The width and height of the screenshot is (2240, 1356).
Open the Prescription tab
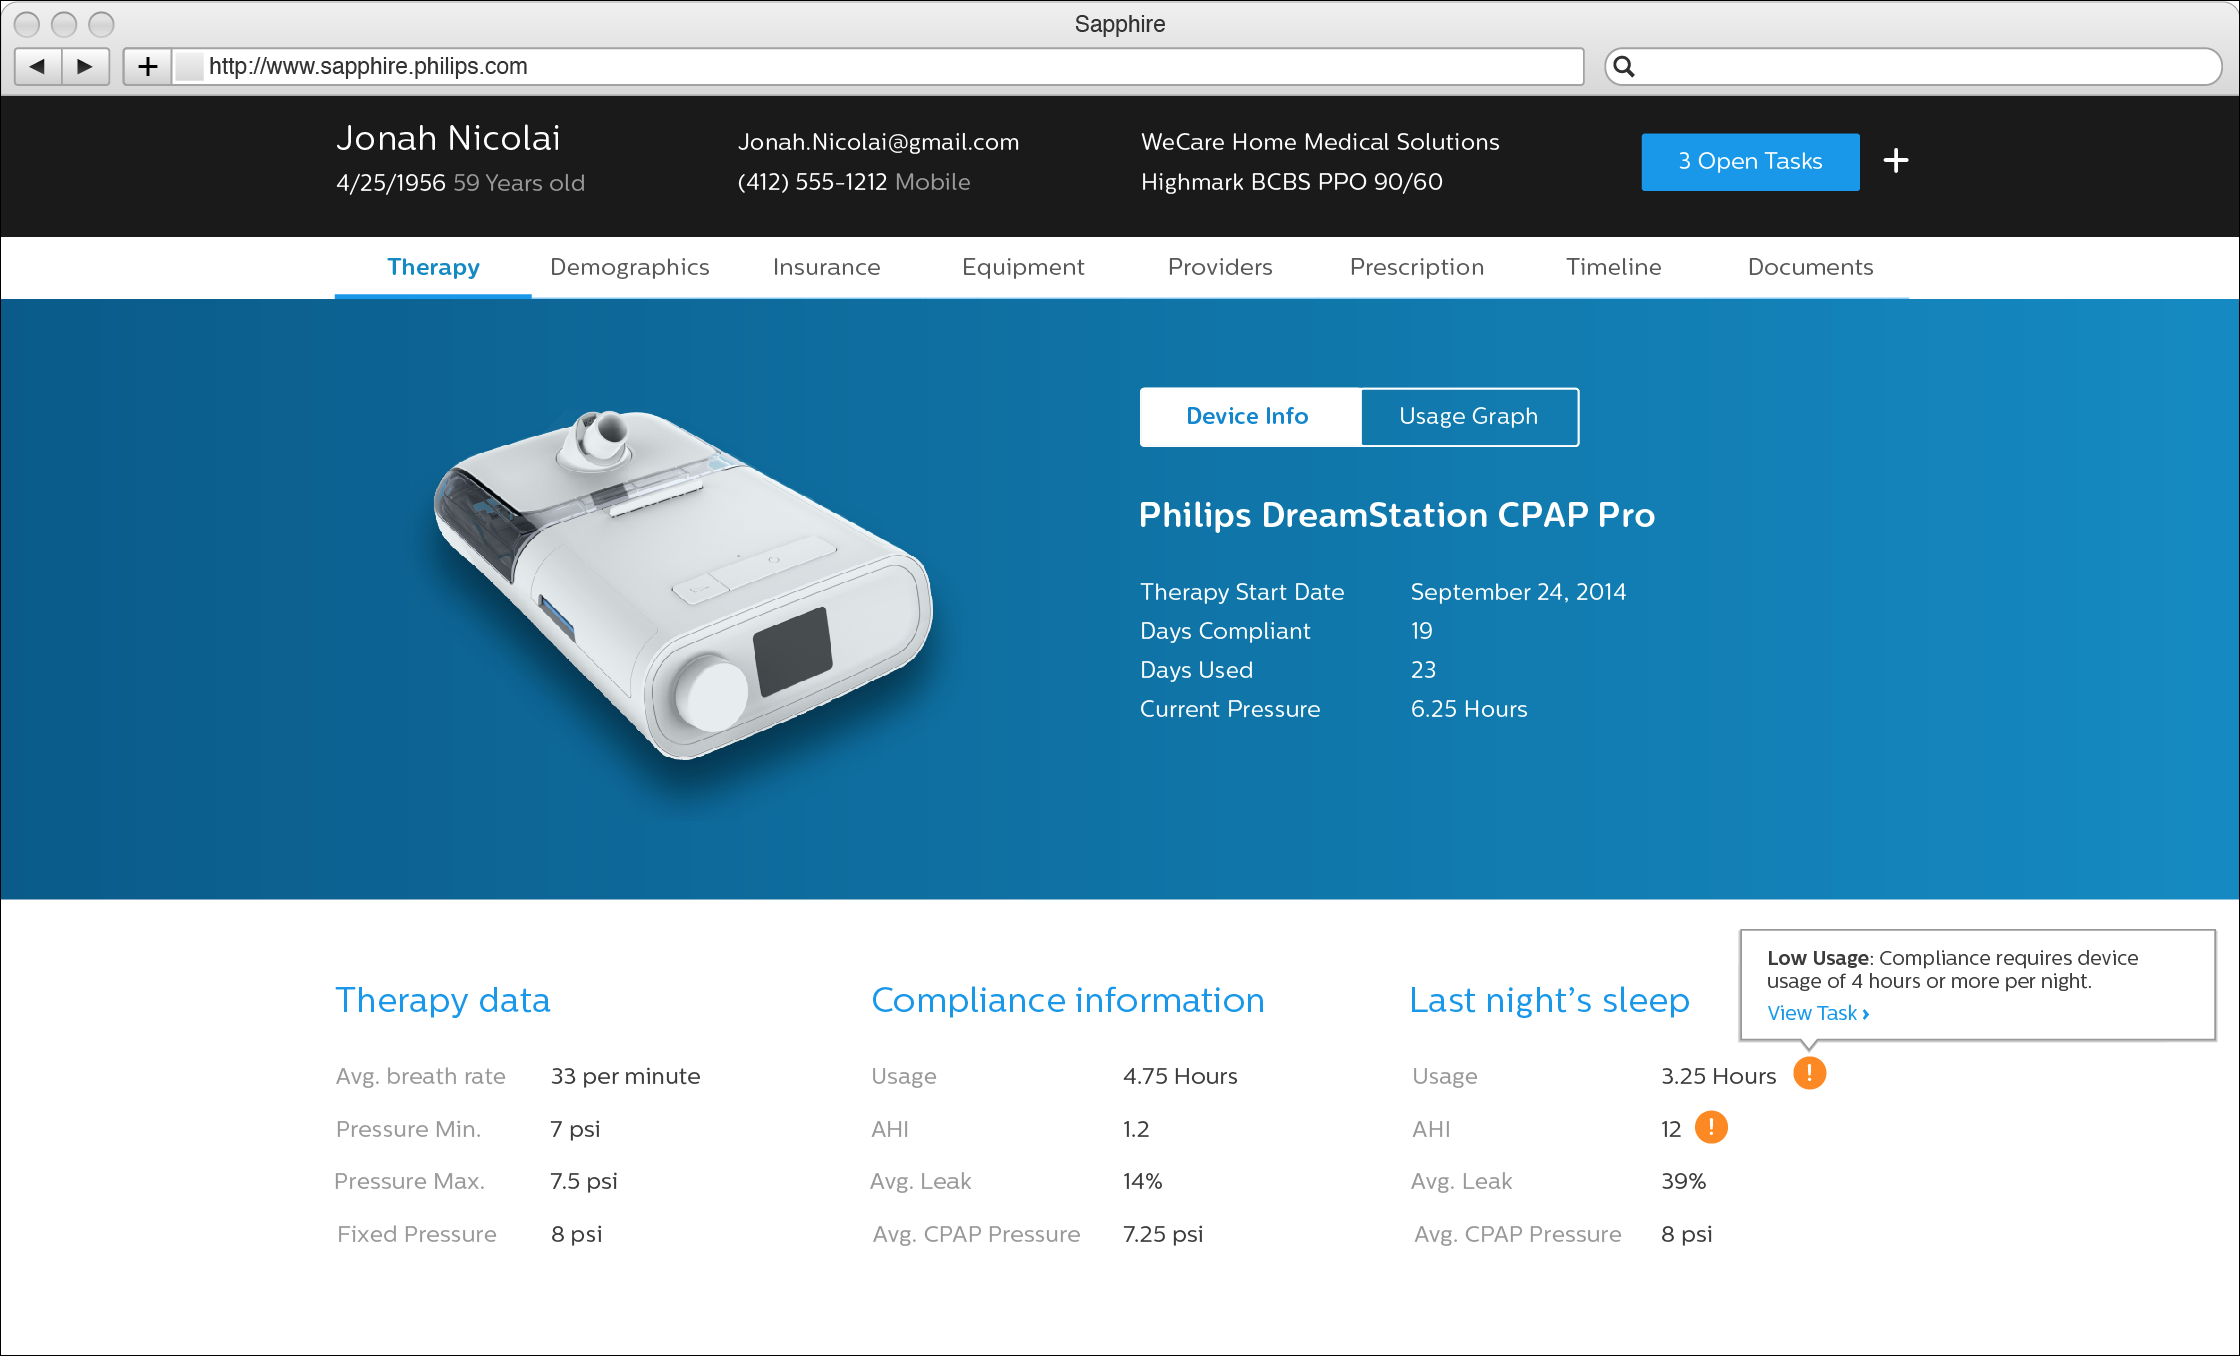point(1417,267)
